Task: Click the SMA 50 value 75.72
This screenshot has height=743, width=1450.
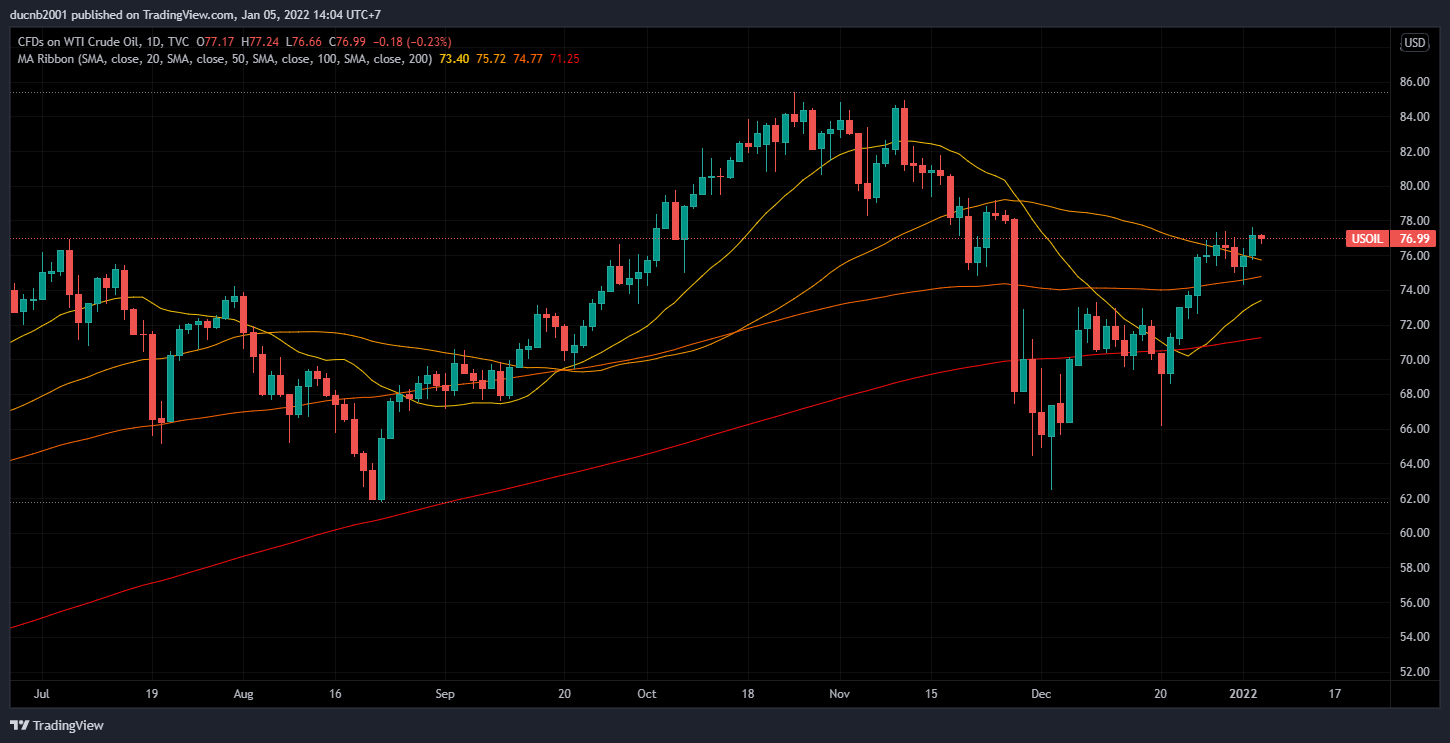Action: pos(491,59)
